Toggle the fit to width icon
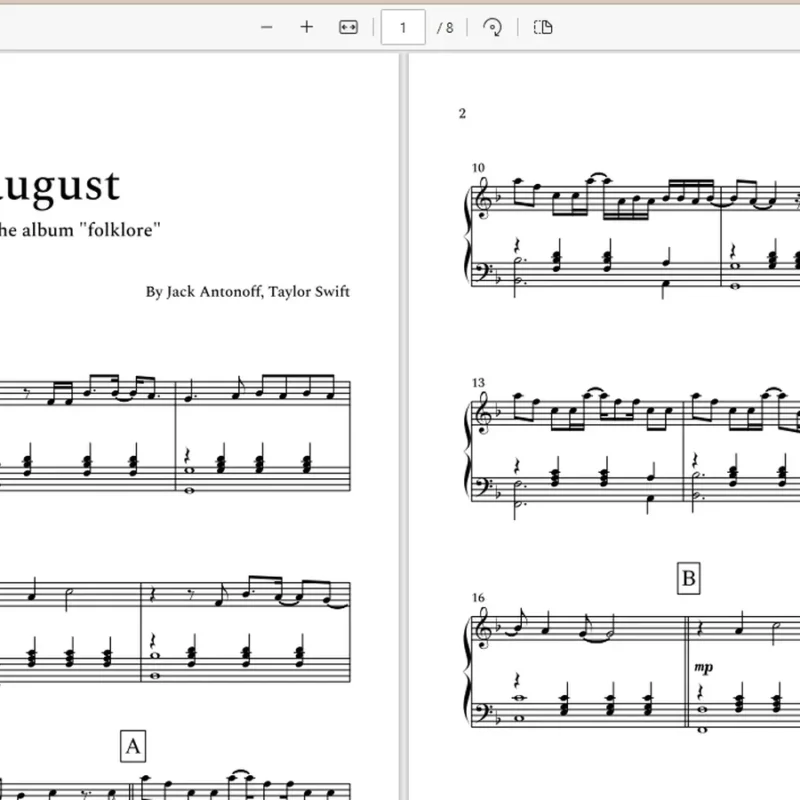Screen dimensions: 800x800 pos(348,27)
